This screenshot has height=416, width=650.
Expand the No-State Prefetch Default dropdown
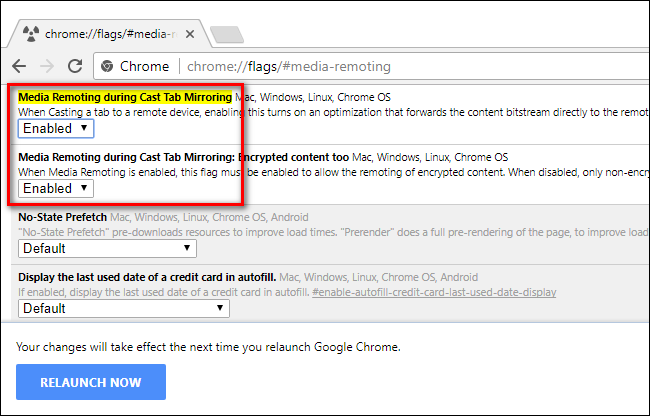coord(108,248)
